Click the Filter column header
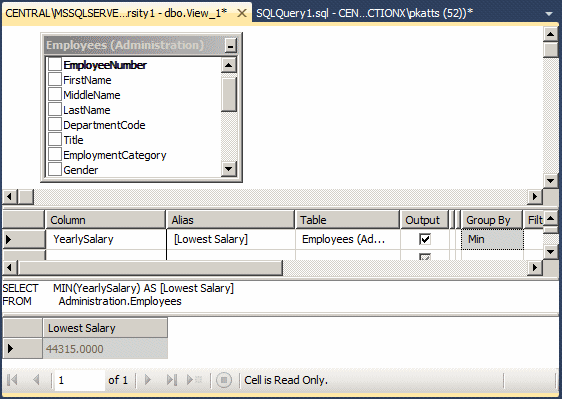The image size is (562, 399). [534, 220]
